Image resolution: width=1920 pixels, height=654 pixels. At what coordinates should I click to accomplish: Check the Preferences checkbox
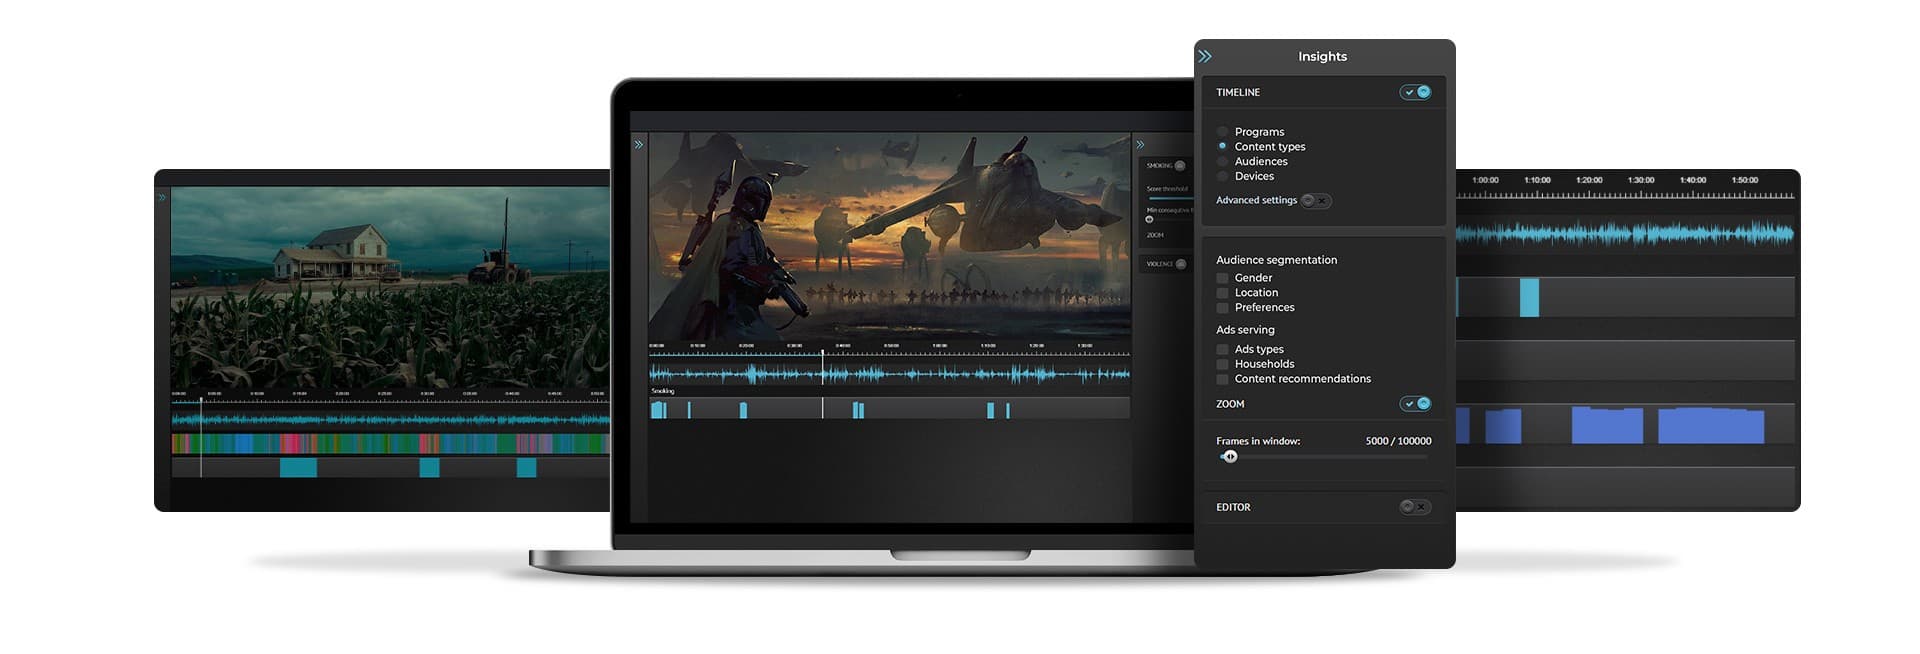point(1222,308)
